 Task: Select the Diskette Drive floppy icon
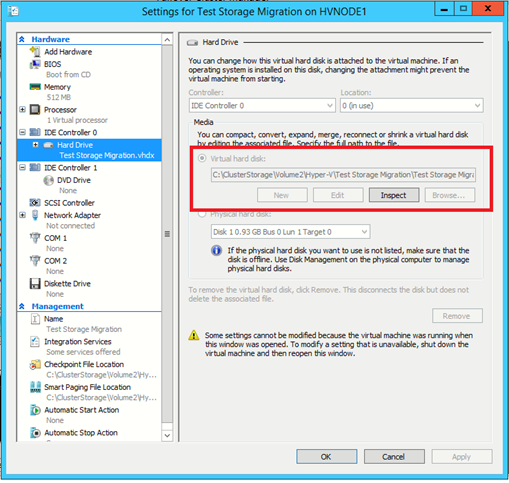point(35,284)
